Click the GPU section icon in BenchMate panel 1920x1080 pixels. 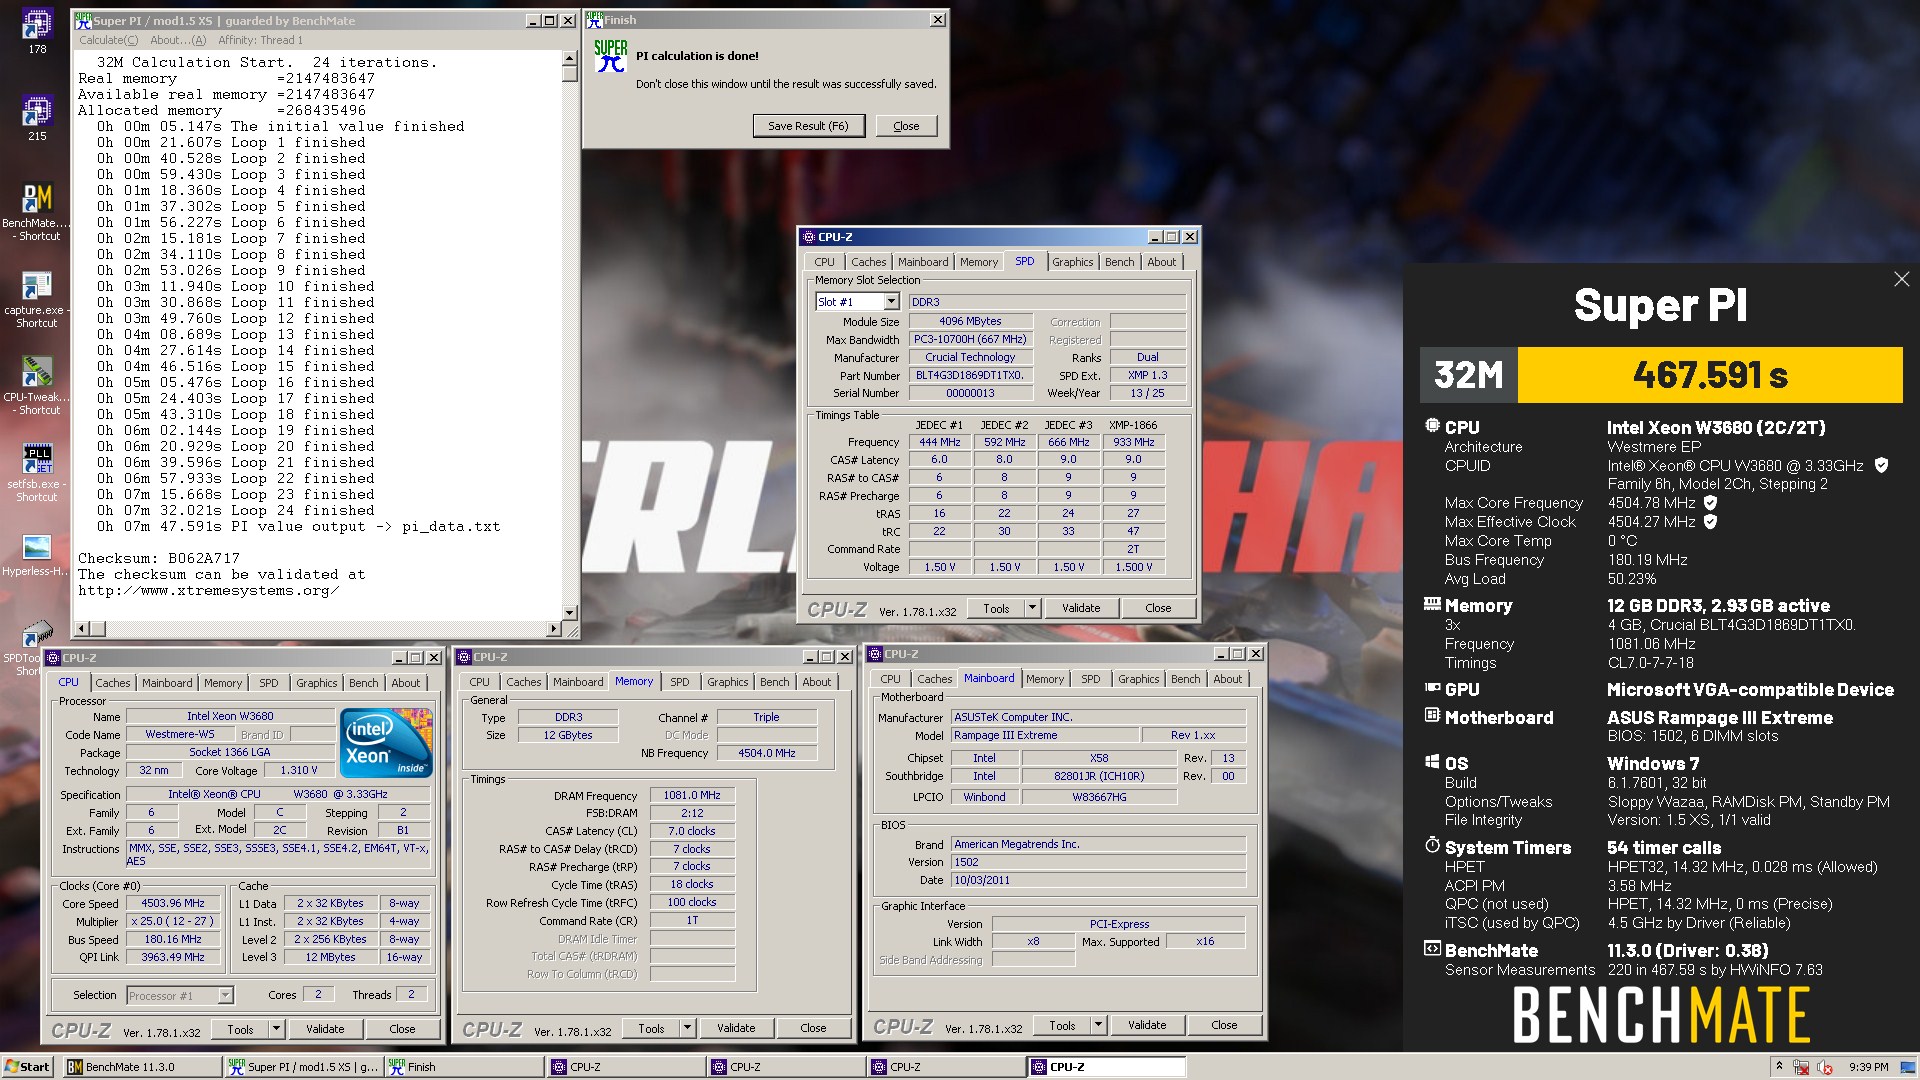click(x=1432, y=688)
